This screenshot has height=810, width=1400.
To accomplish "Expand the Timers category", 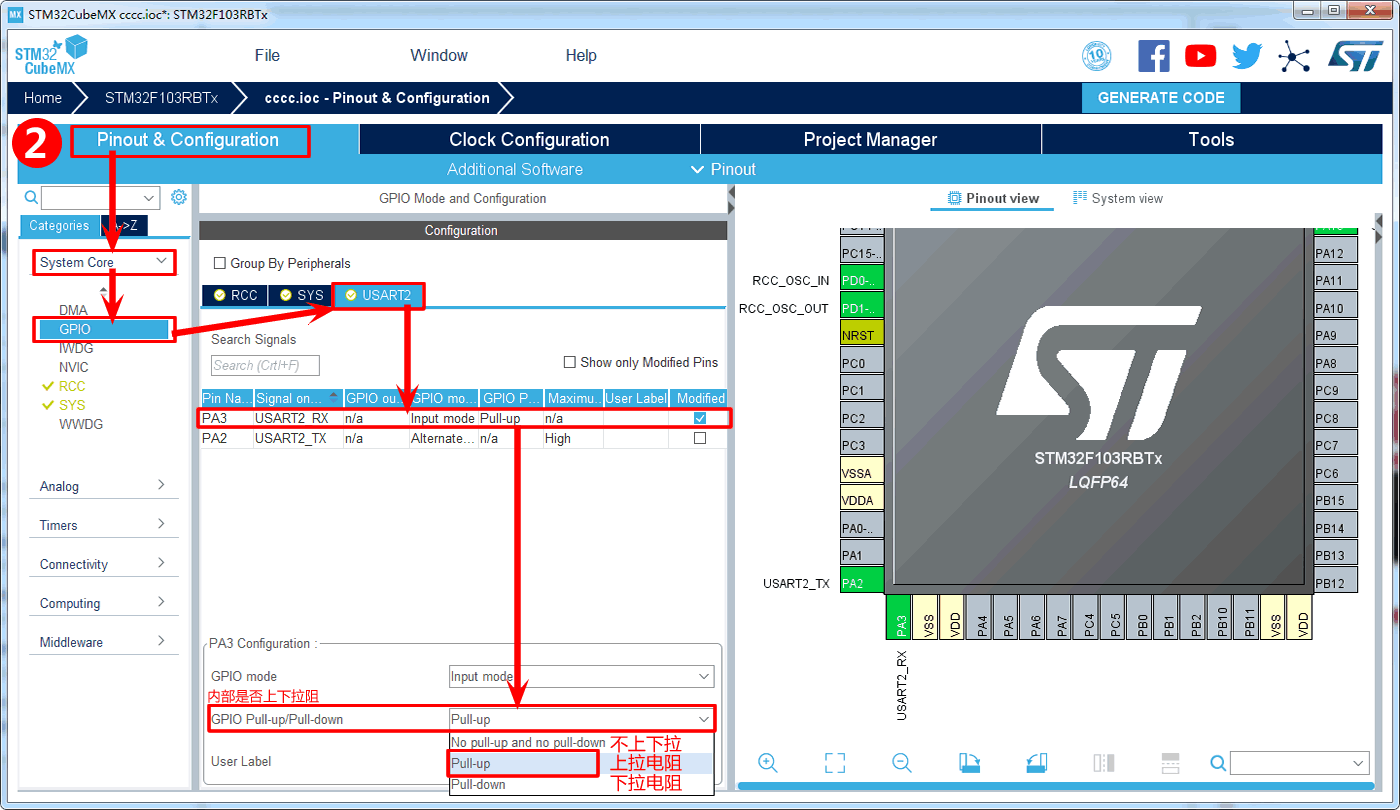I will coord(103,525).
